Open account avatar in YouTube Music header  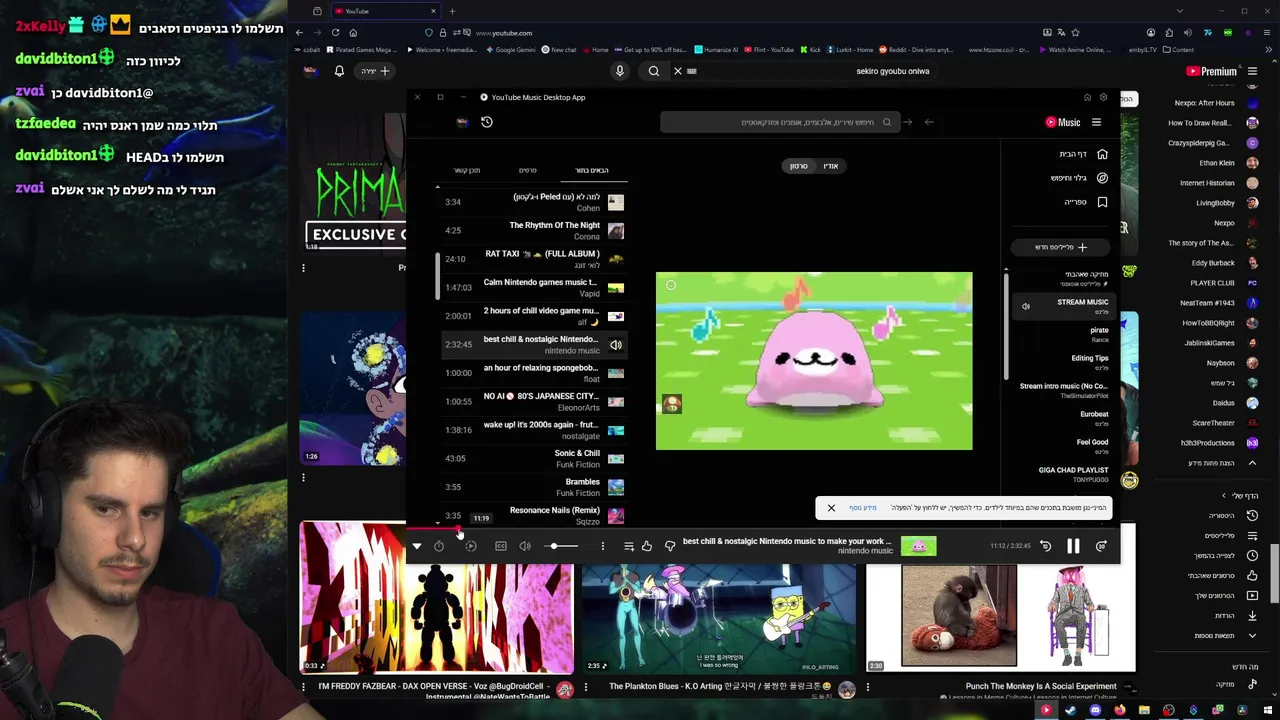coord(462,122)
